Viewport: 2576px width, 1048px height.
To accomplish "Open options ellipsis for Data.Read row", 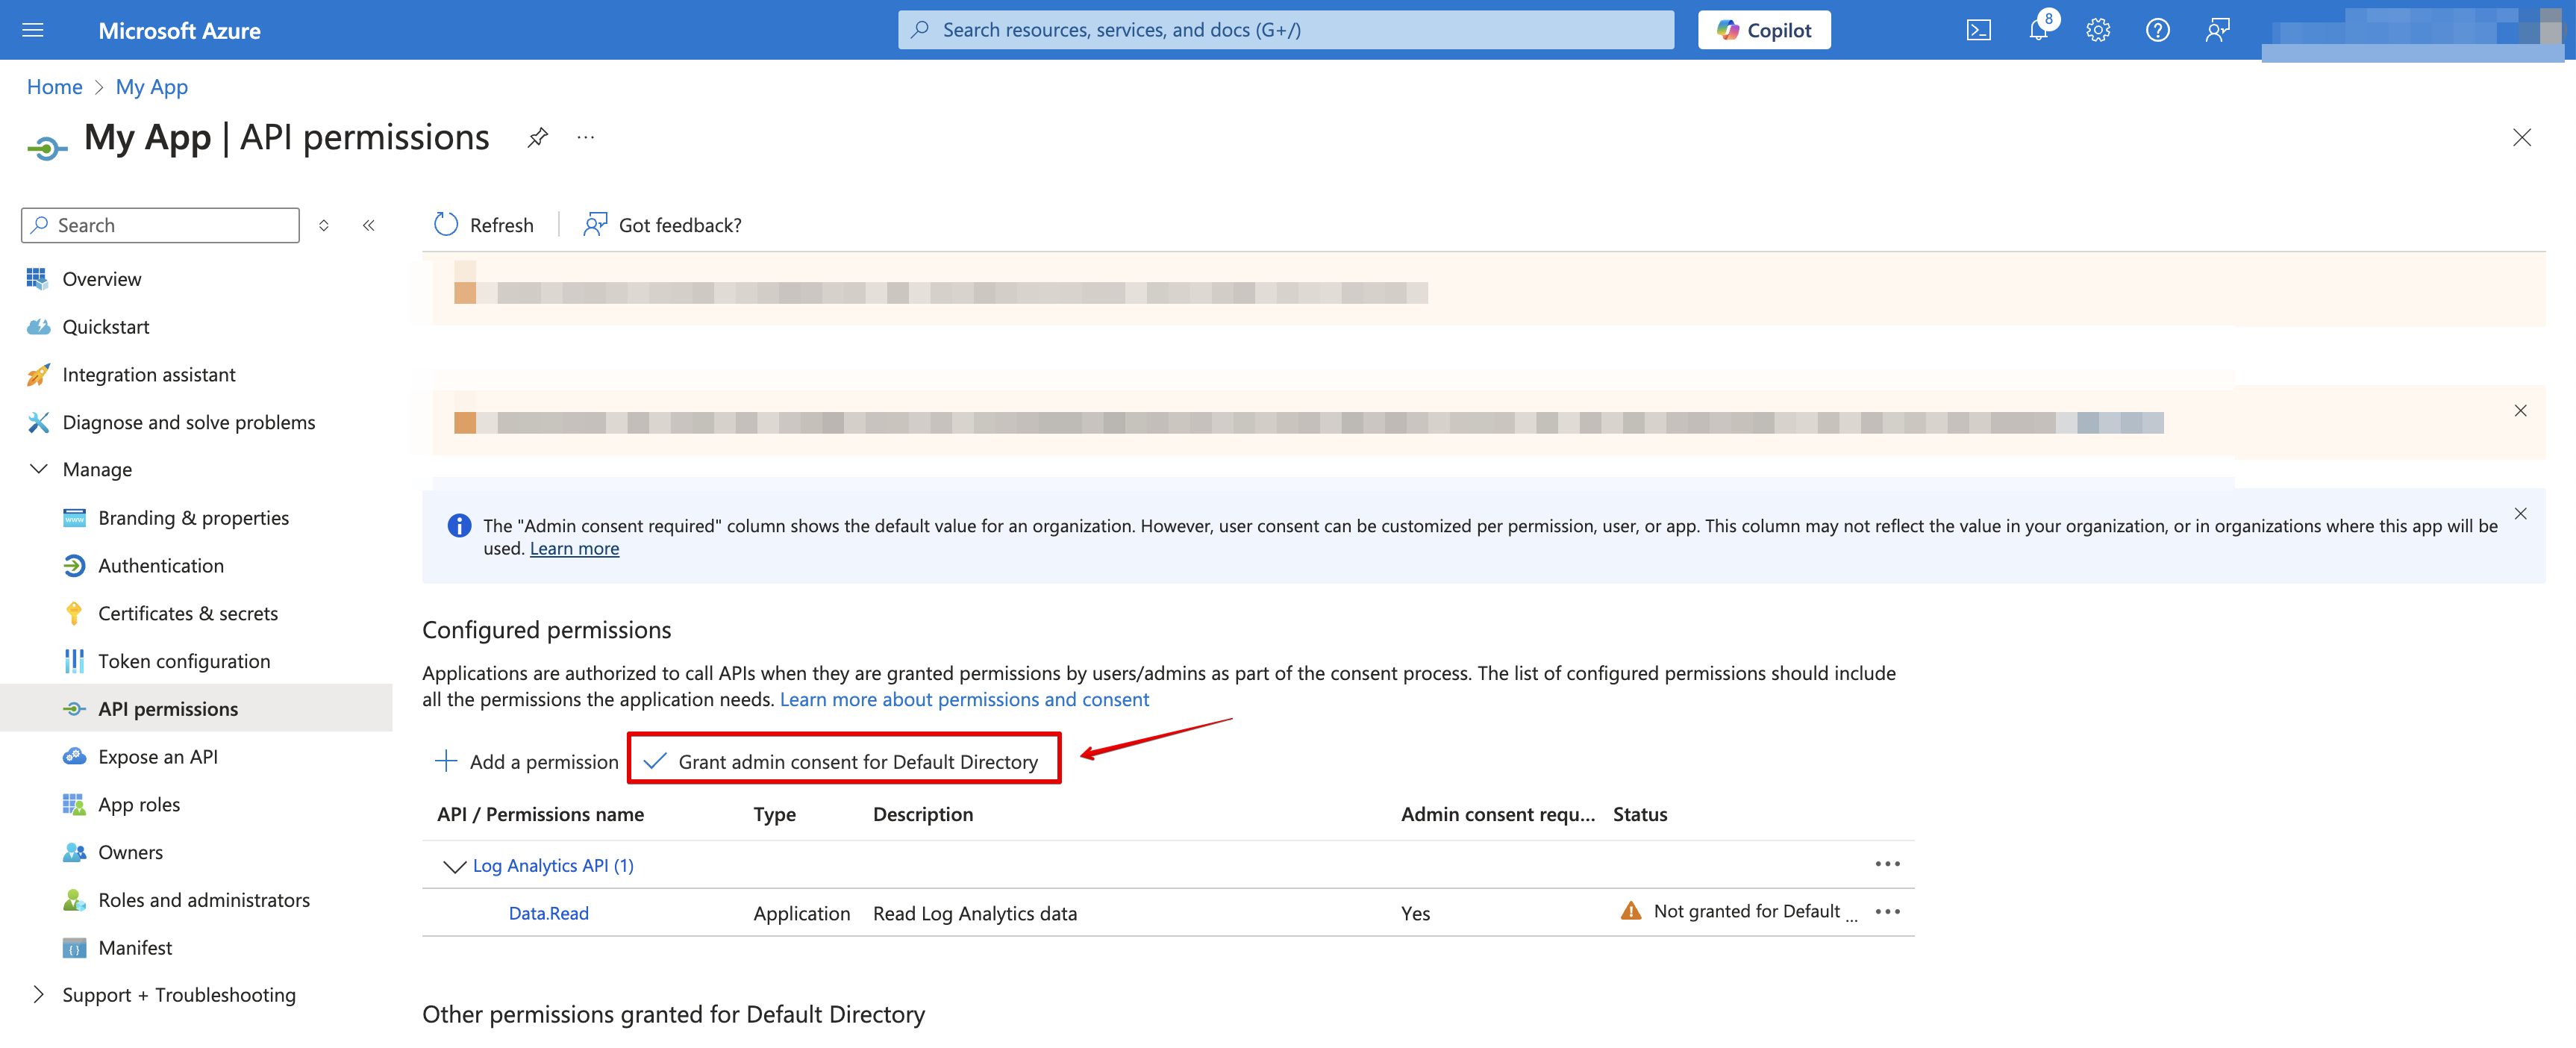I will [1887, 912].
